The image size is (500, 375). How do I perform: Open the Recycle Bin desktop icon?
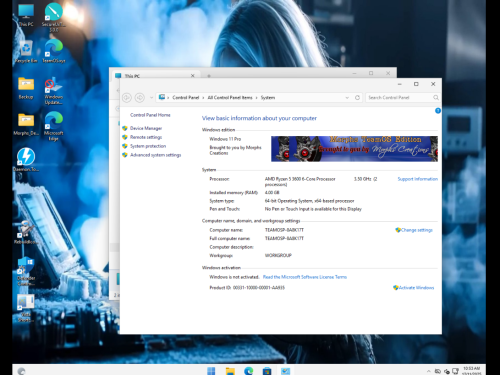point(26,52)
